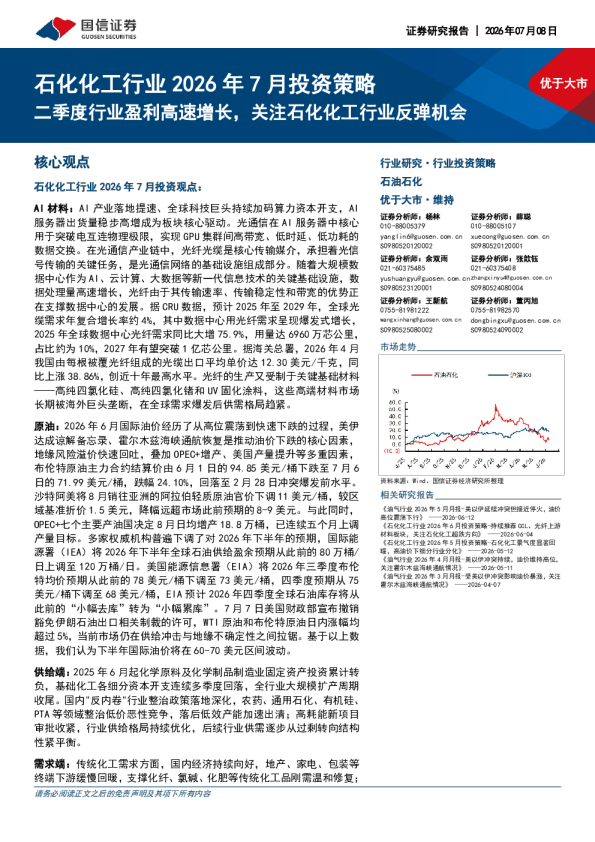Click the 行业研究·行业投资策略 category heading
595x842 pixels.
click(x=438, y=163)
